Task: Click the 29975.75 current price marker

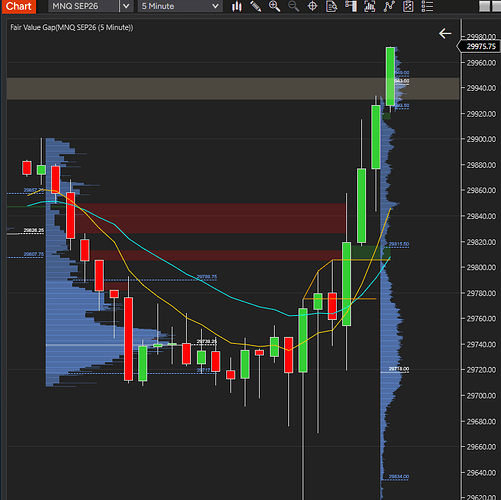Action: pos(479,46)
